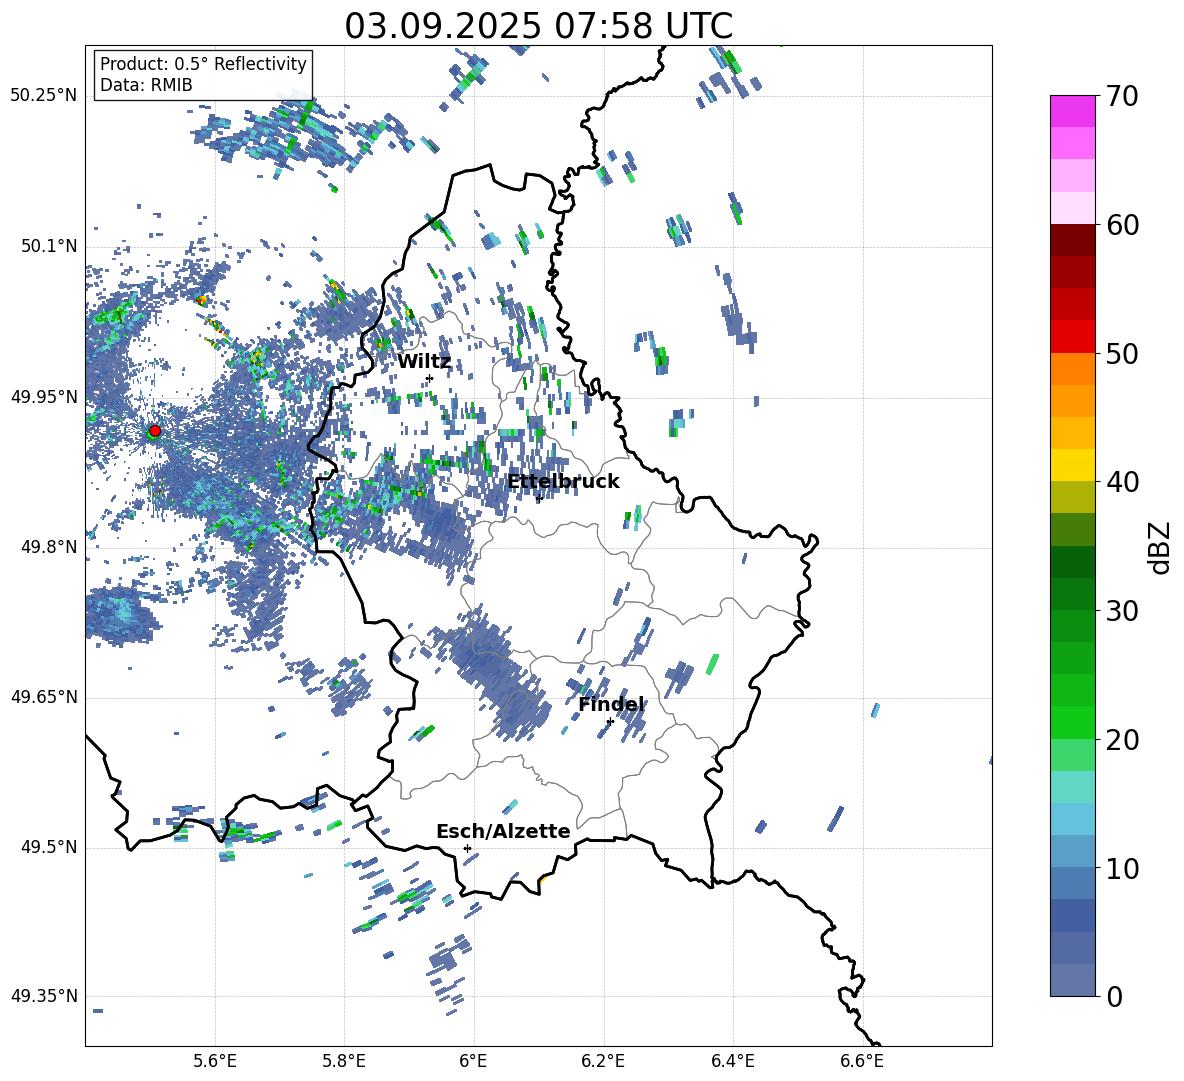Click the latitude label 50.1°N

[48, 246]
